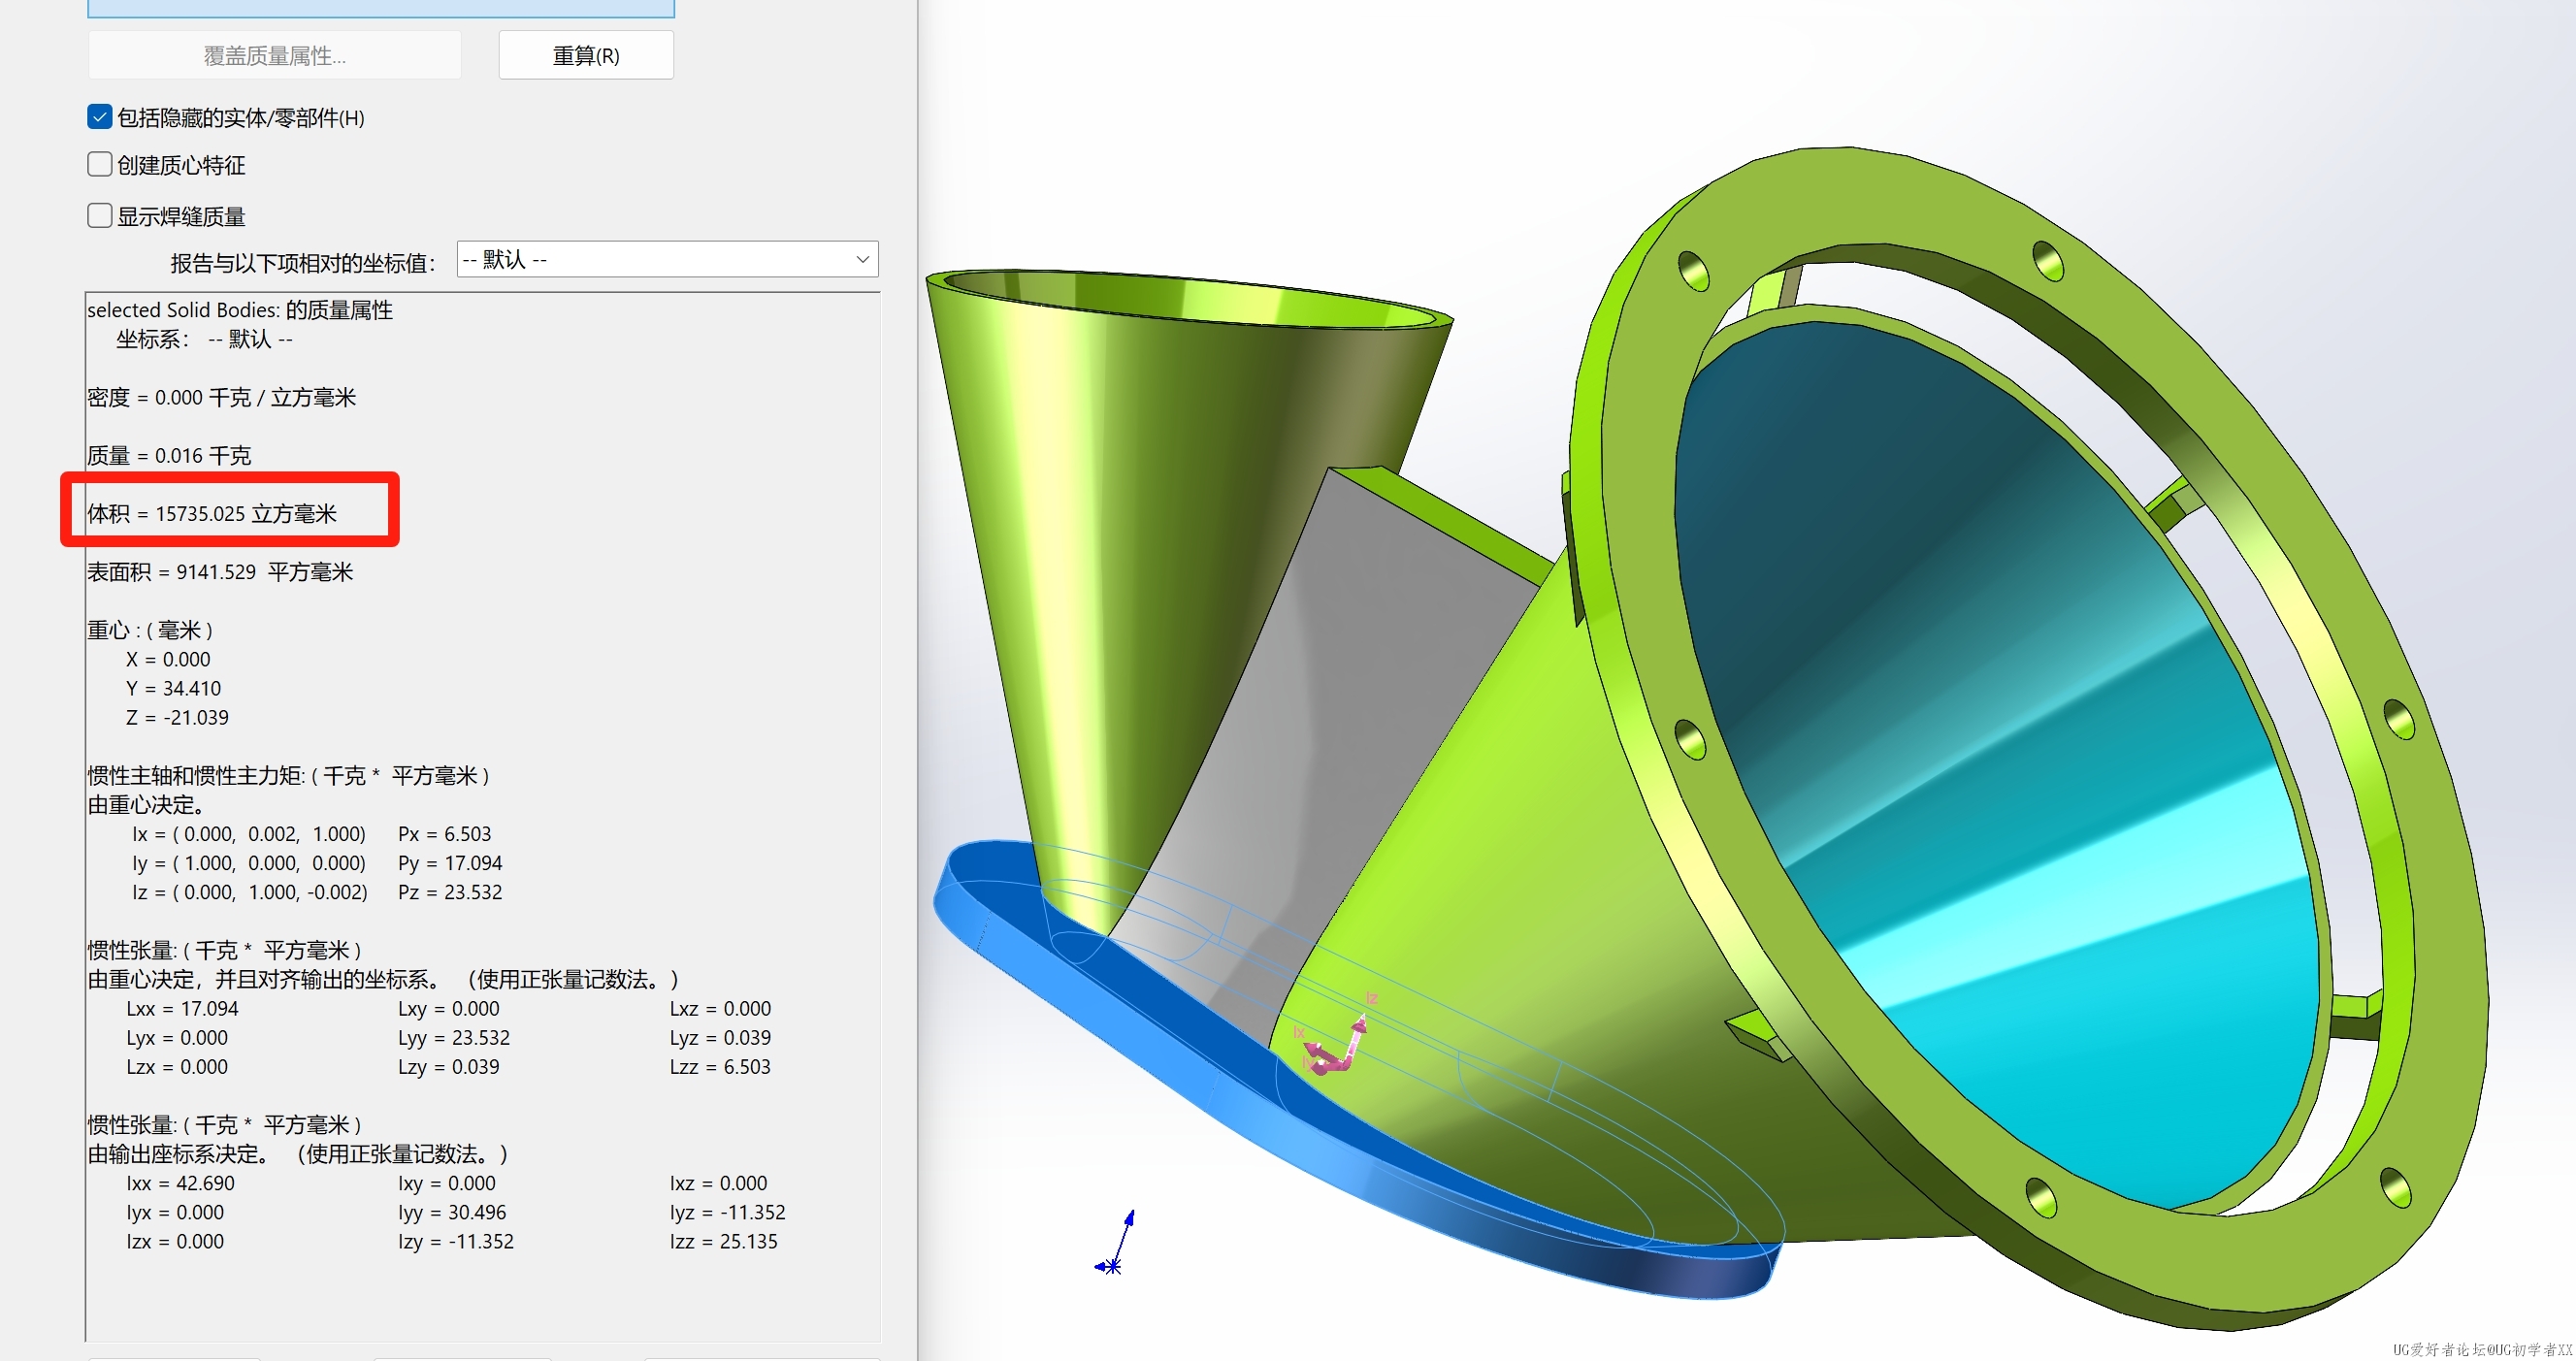Select the 表面积 = 9141.529 平方毫米 line

(220, 572)
